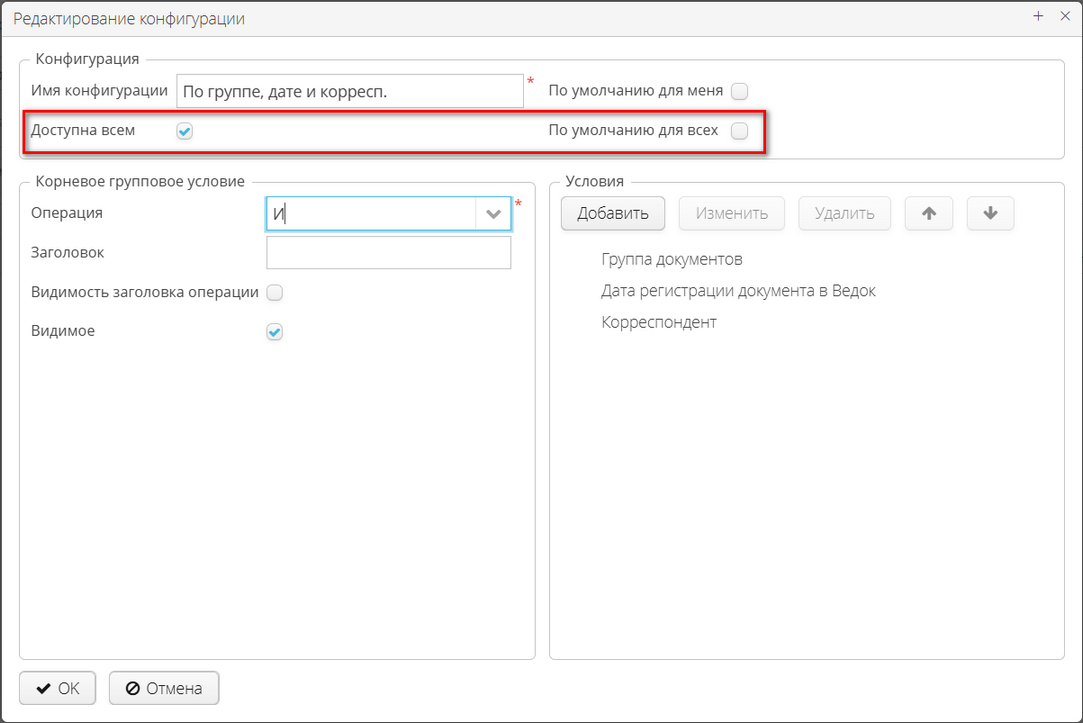
Task: Click the down arrow icon to reorder conditions
Action: 990,213
